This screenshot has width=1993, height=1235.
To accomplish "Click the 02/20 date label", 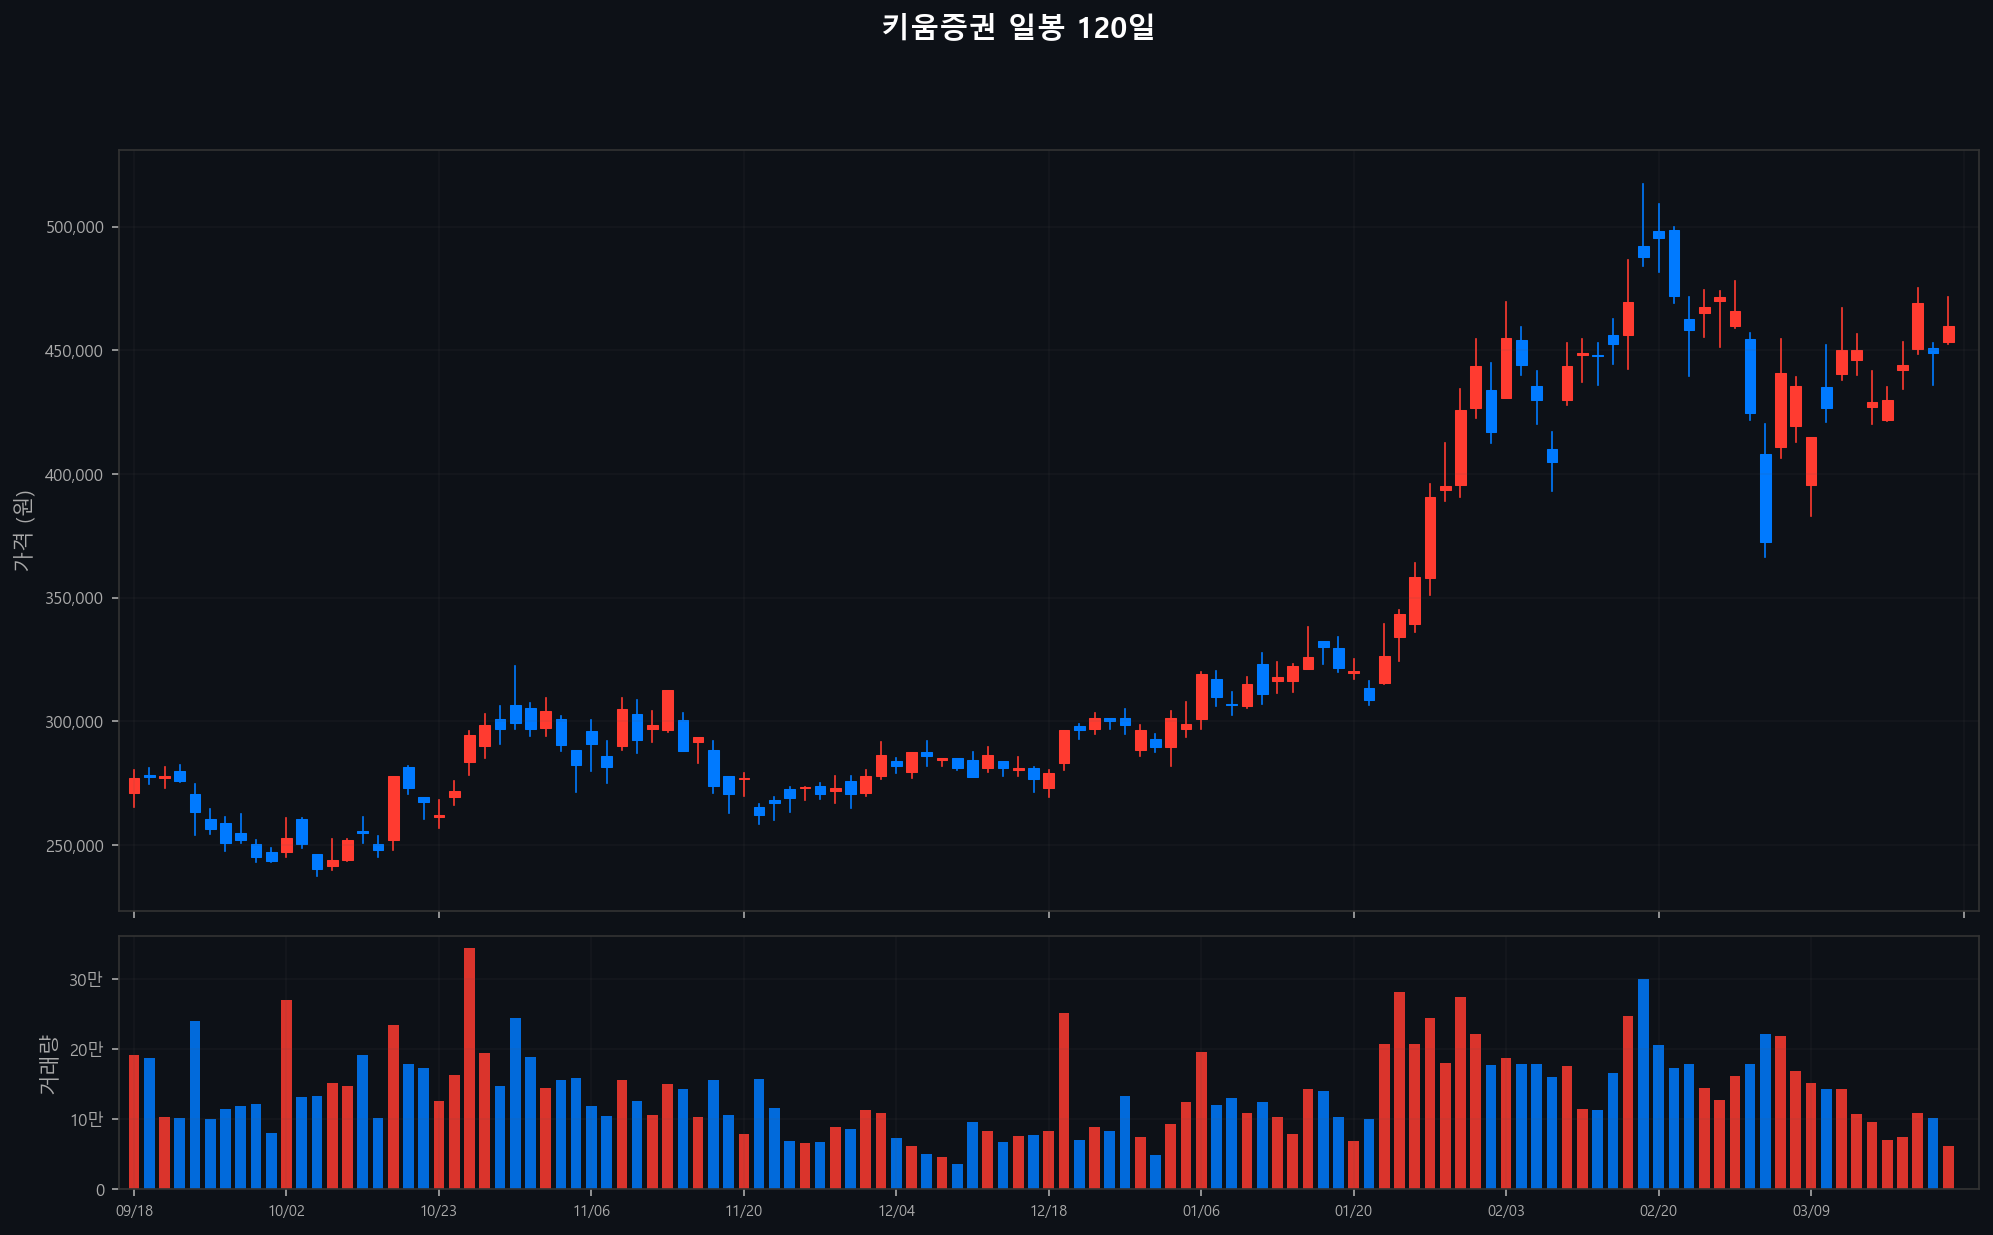I will coord(1658,1211).
